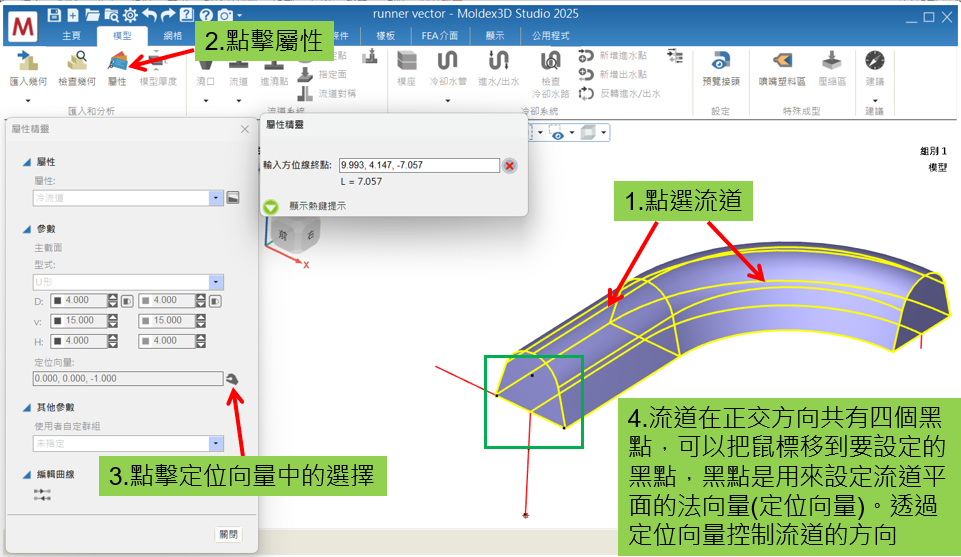This screenshot has width=961, height=557.
Task: Click the folder icon beside attribute dropdown
Action: (233, 198)
